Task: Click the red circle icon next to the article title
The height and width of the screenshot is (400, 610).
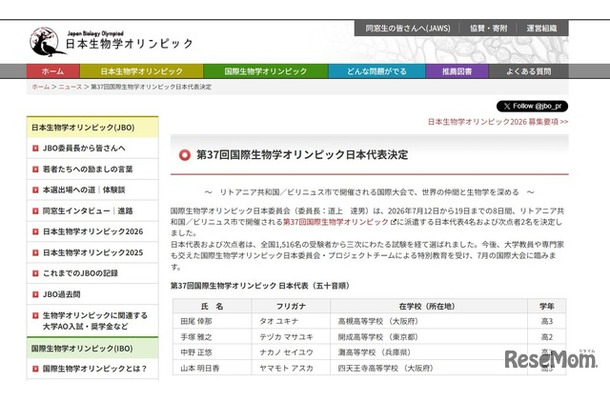Action: 184,155
